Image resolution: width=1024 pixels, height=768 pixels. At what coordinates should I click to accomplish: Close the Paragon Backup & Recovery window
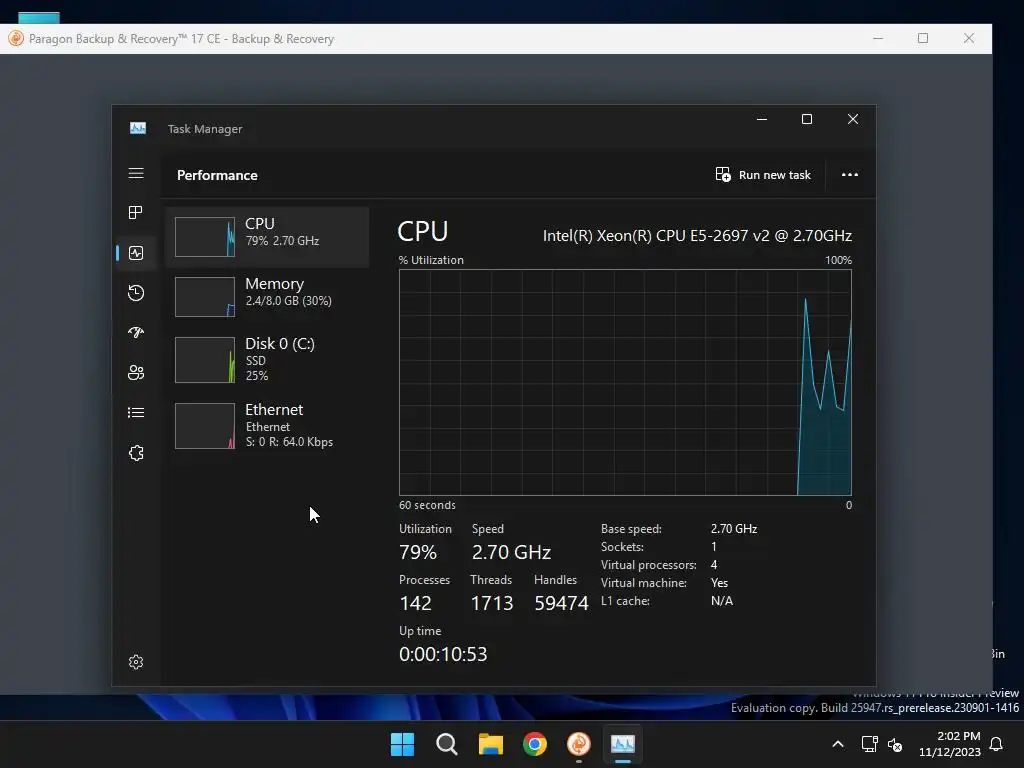coord(969,39)
